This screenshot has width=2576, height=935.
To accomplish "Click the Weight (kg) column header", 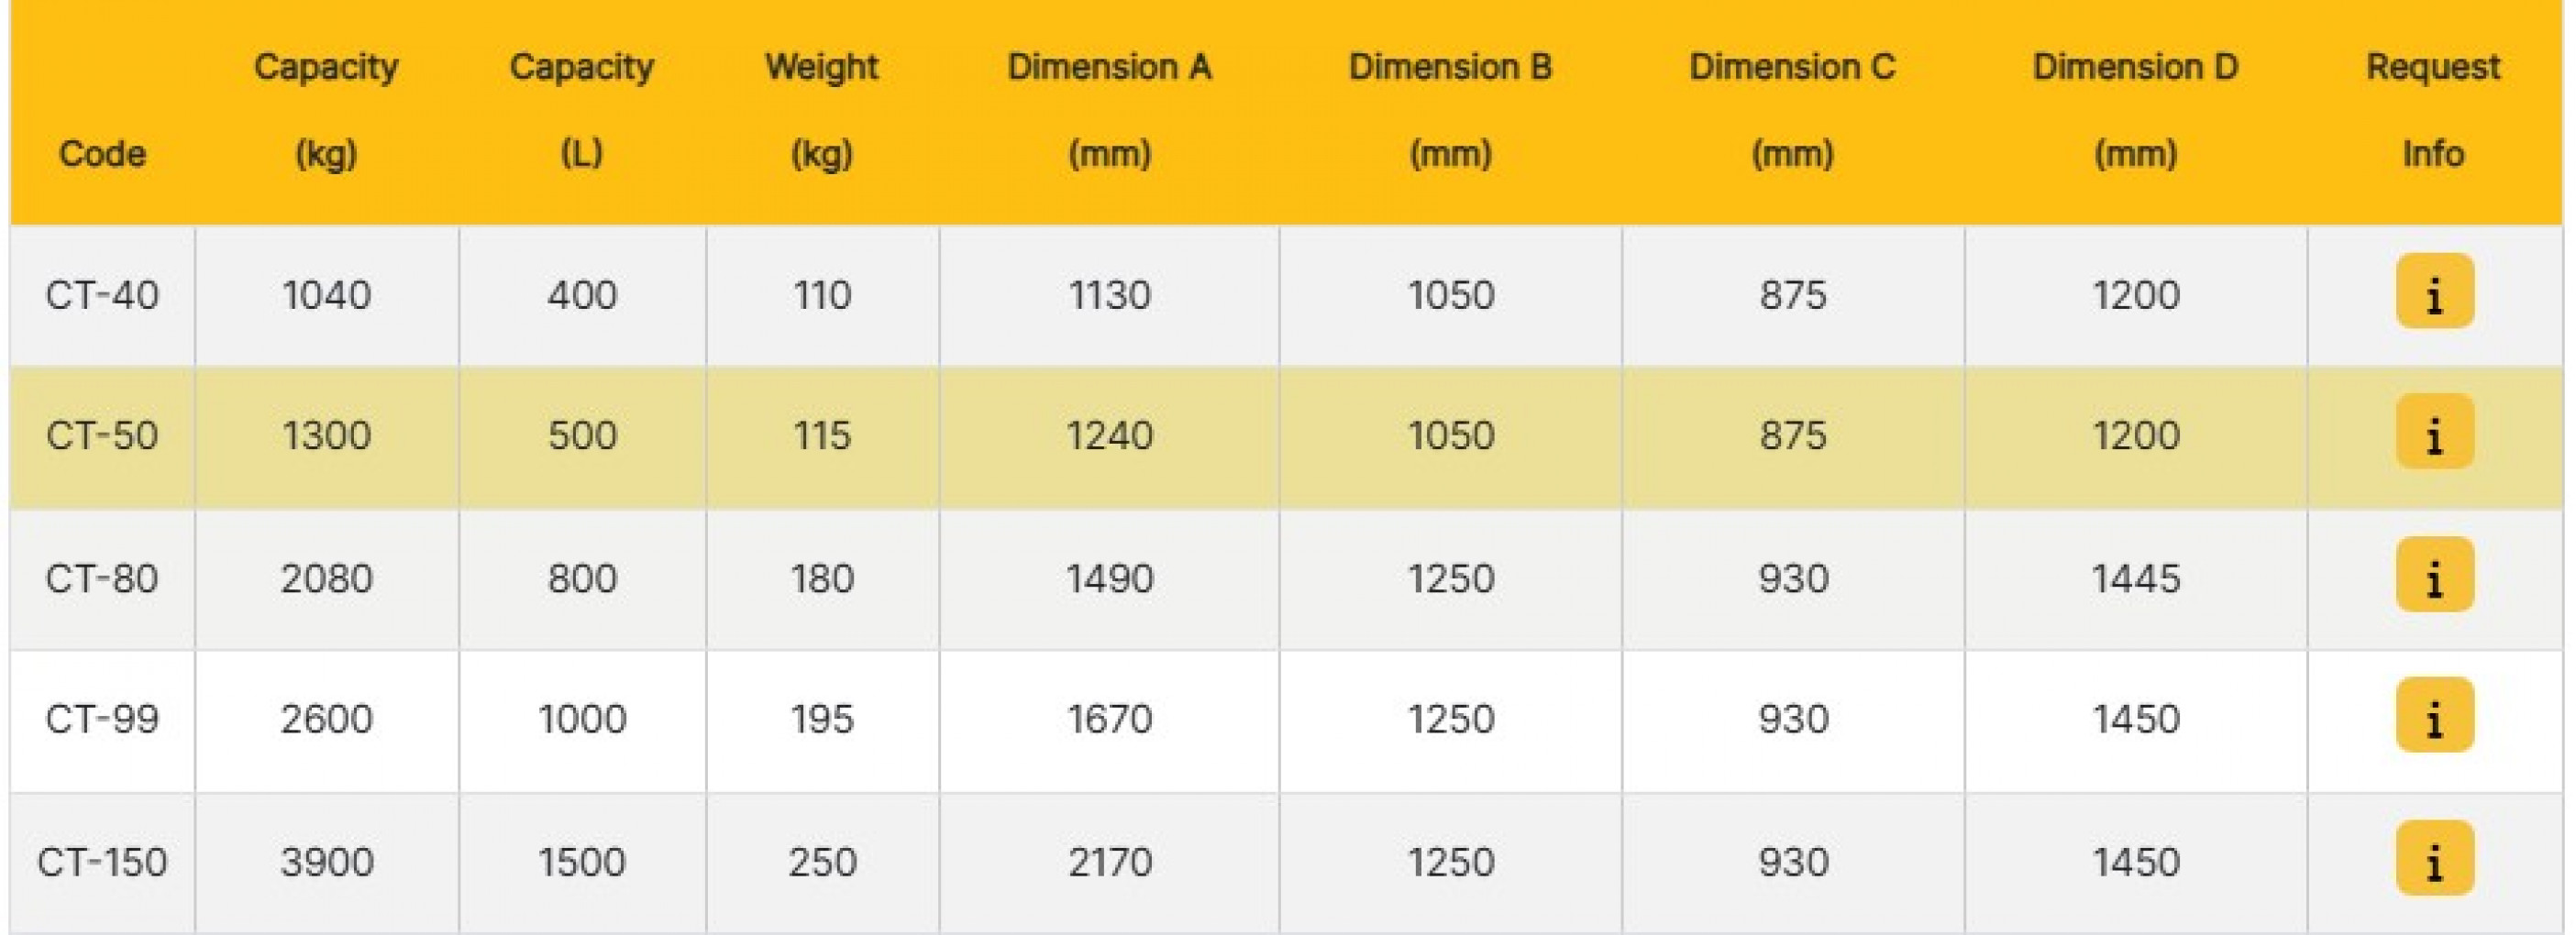I will click(822, 110).
